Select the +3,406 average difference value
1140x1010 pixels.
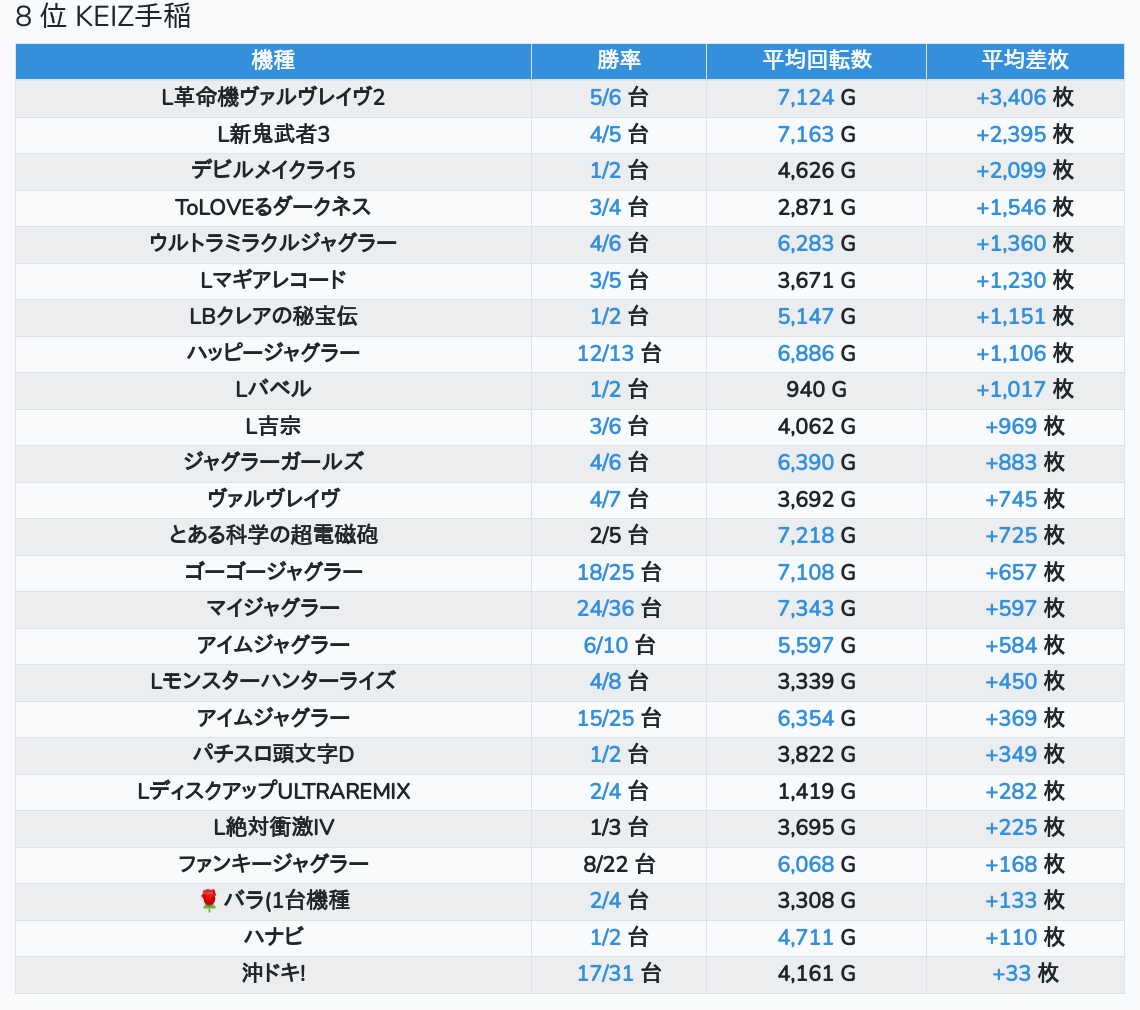tap(1011, 97)
